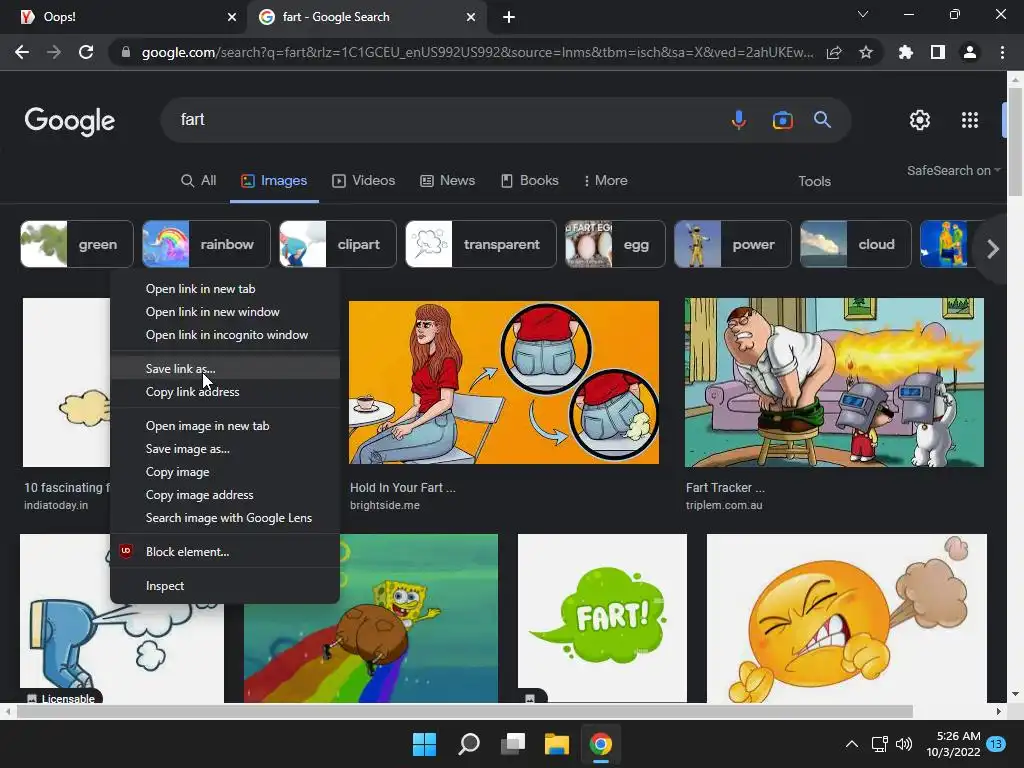
Task: Switch to the Videos tab
Action: coord(364,181)
